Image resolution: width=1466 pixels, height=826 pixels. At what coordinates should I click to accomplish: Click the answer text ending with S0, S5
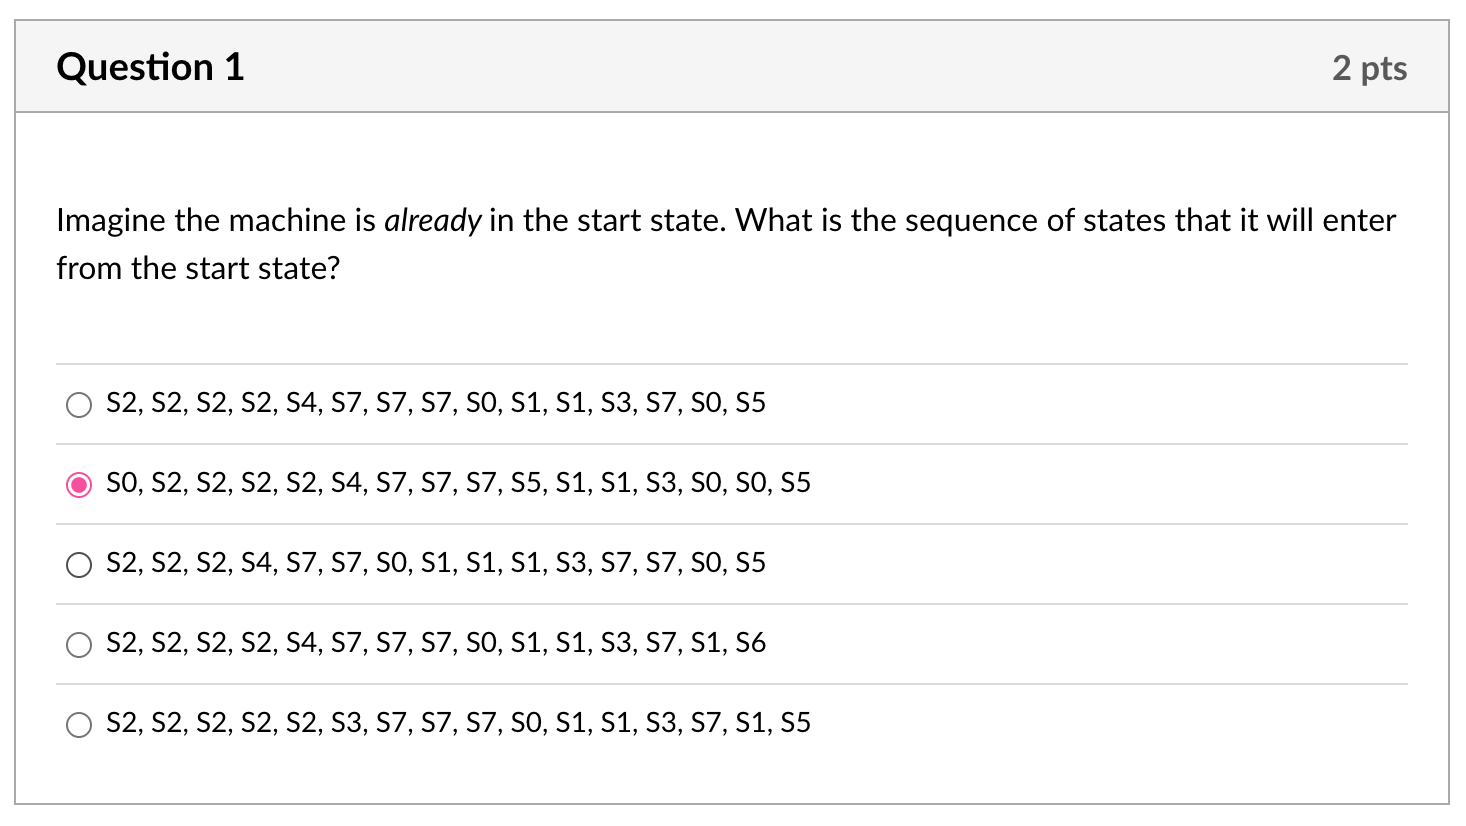(x=435, y=403)
